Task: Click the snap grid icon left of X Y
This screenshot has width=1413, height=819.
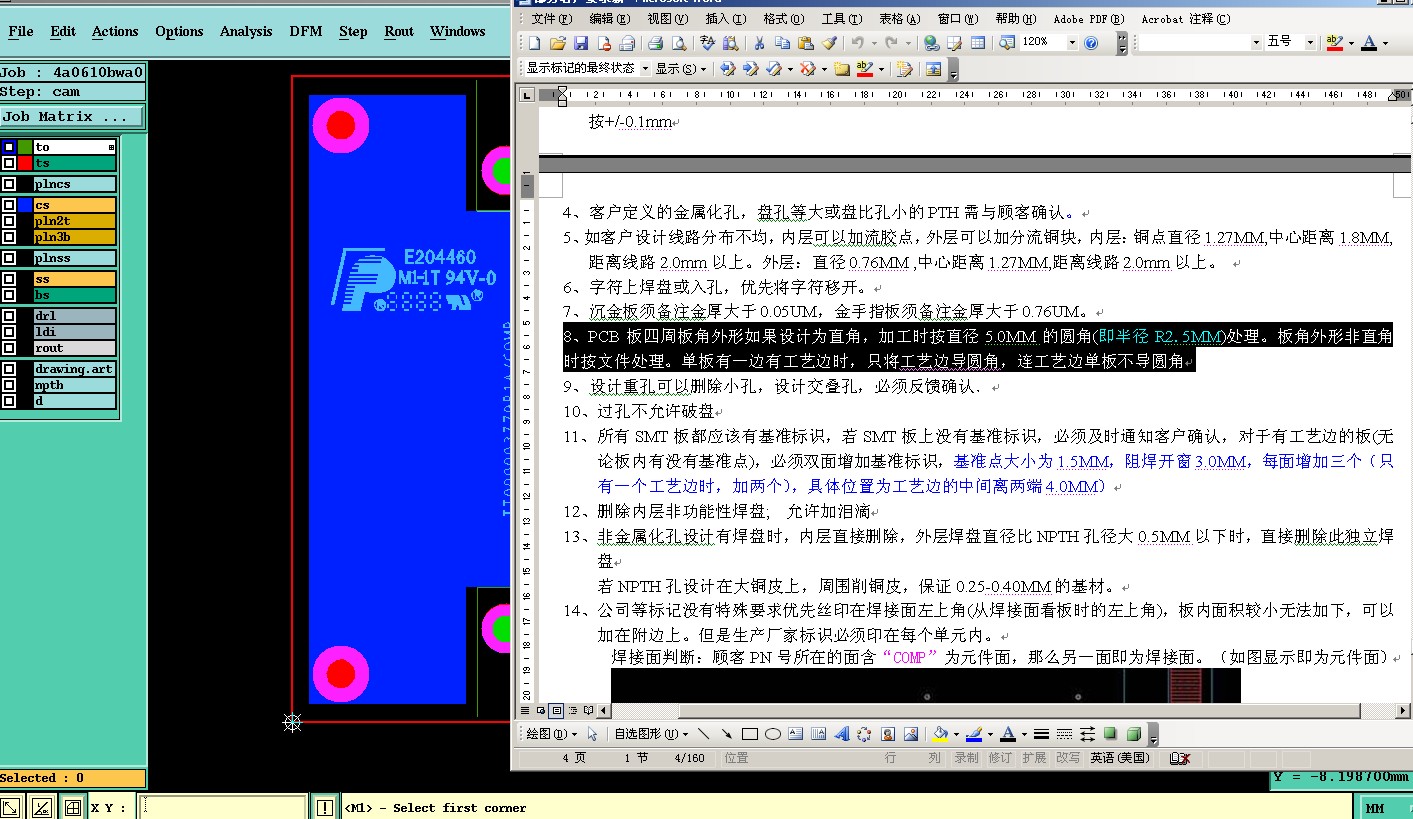Action: coord(72,807)
